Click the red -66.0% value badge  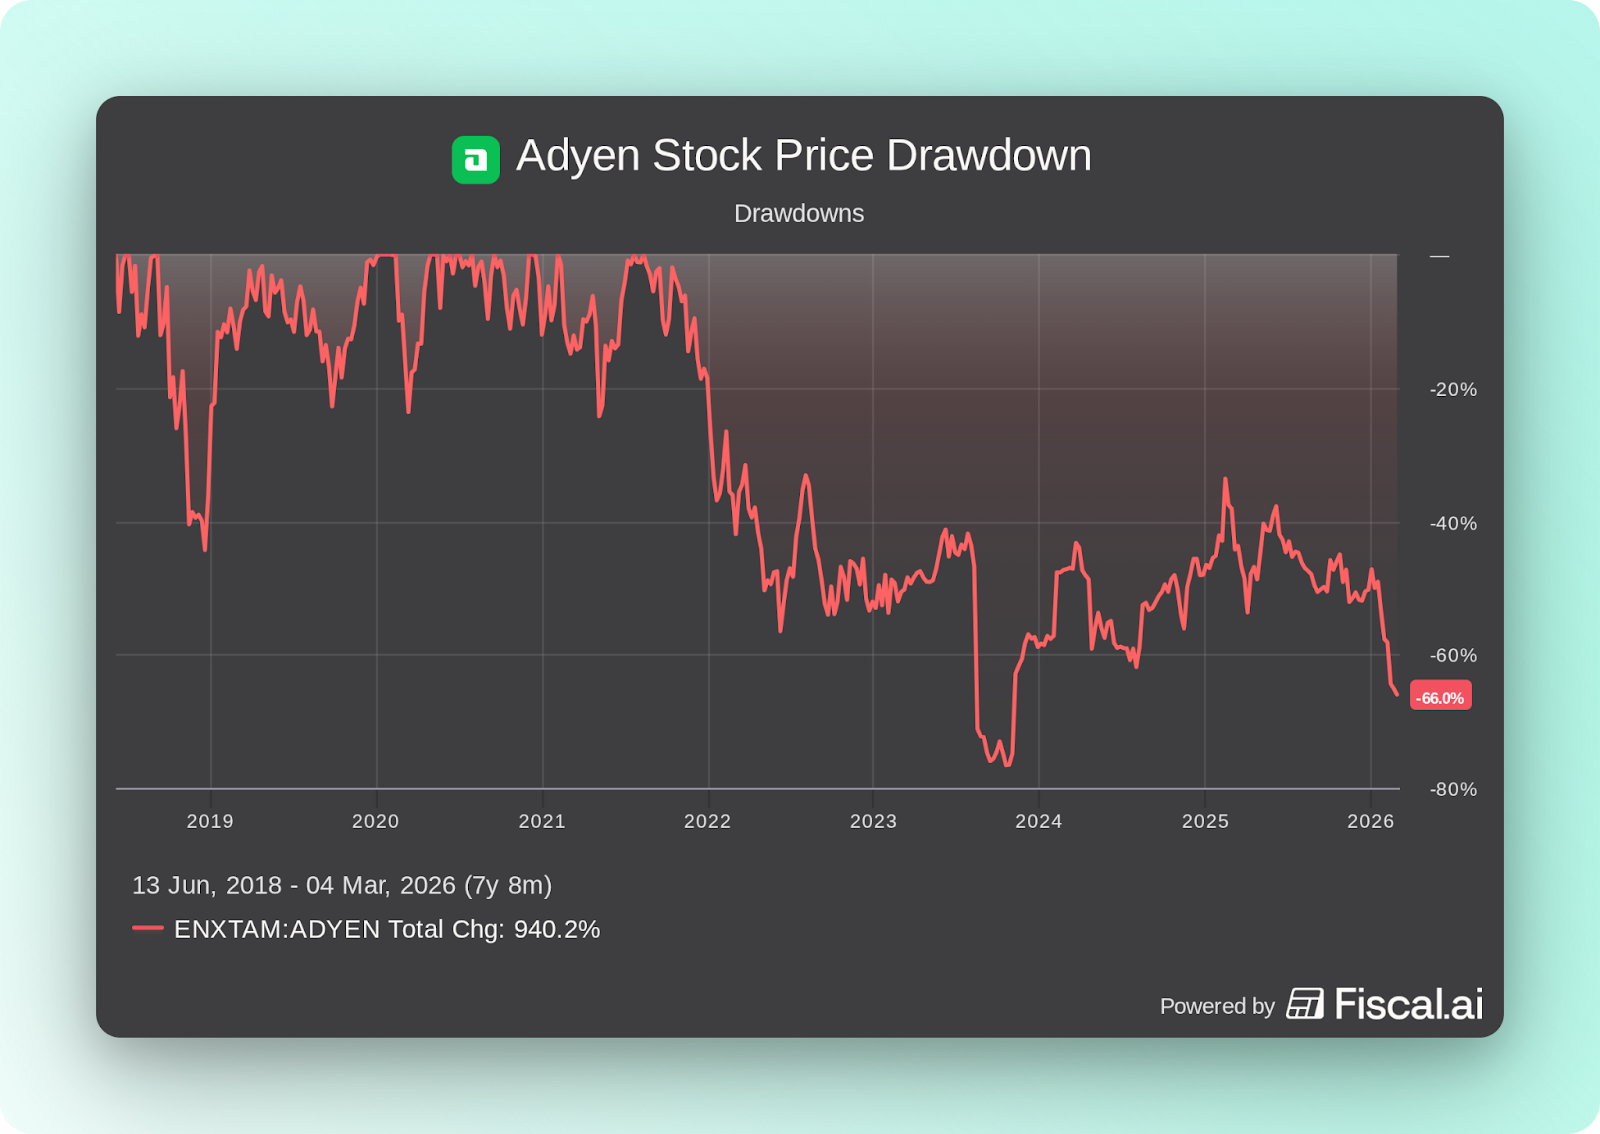click(x=1440, y=697)
